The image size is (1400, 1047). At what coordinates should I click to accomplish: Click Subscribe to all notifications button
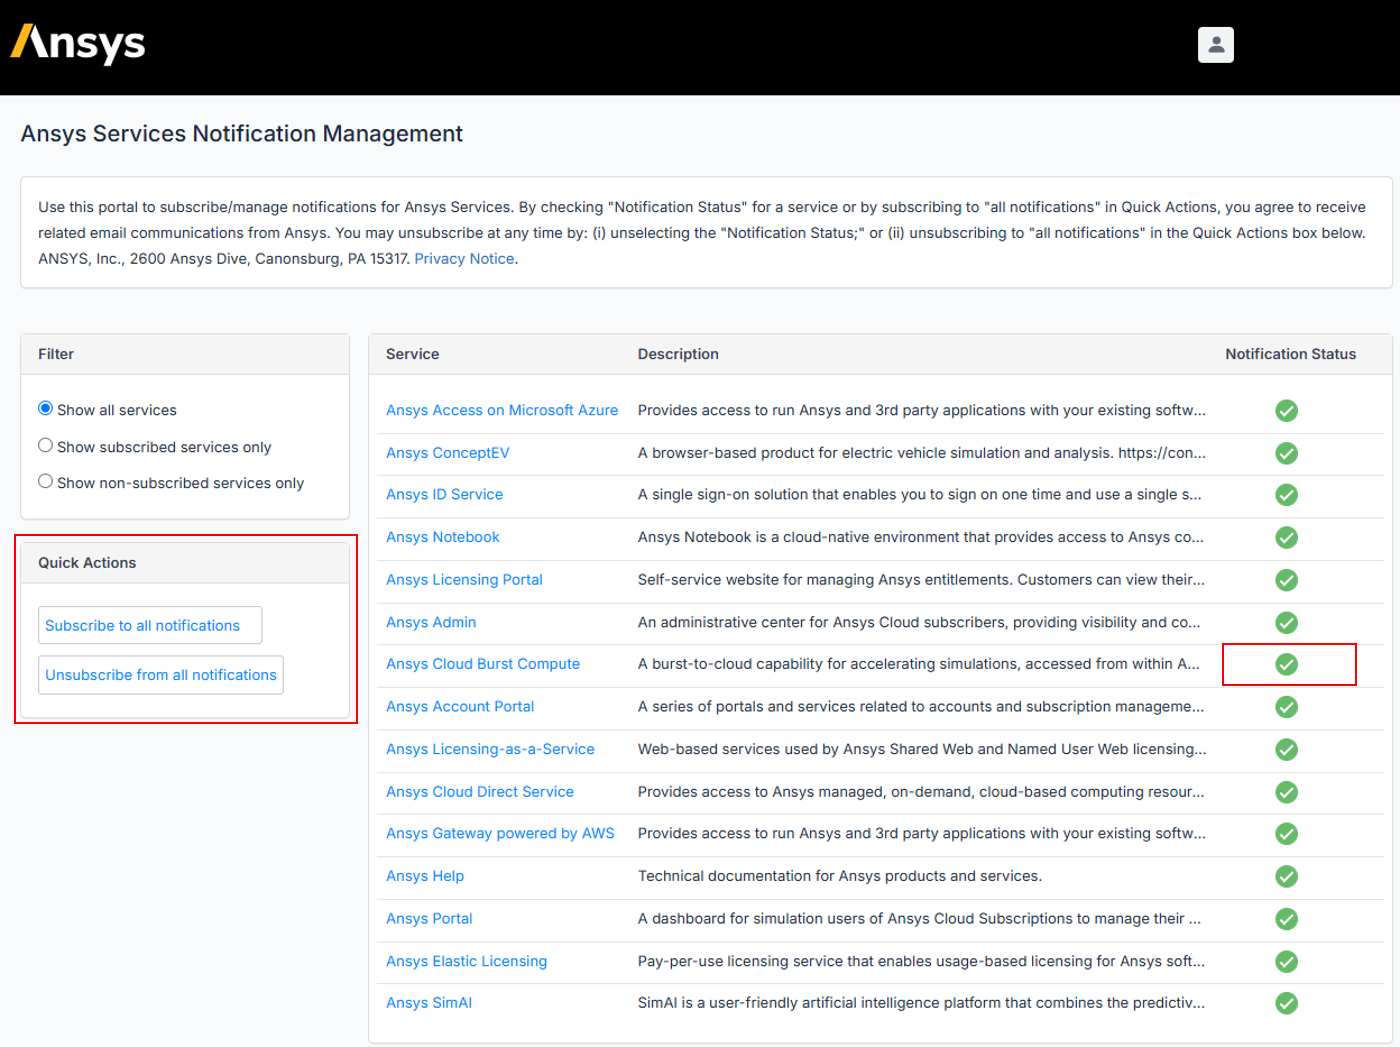[x=150, y=625]
